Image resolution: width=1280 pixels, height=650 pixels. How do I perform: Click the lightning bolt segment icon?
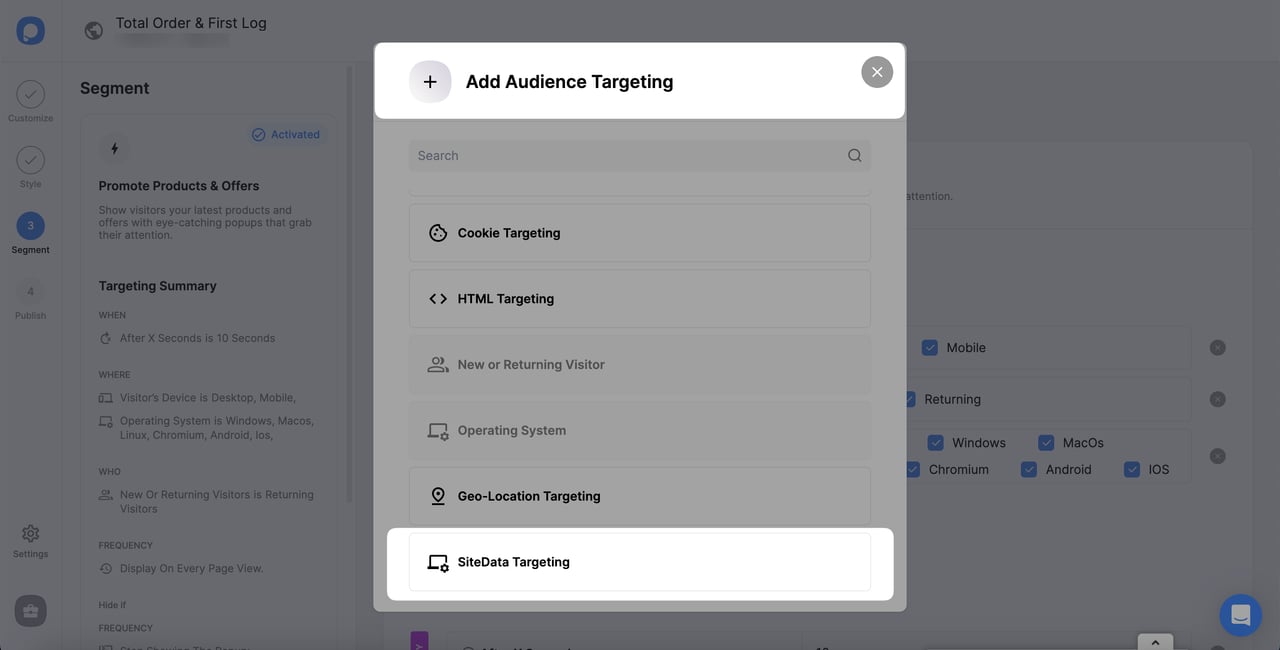[114, 149]
